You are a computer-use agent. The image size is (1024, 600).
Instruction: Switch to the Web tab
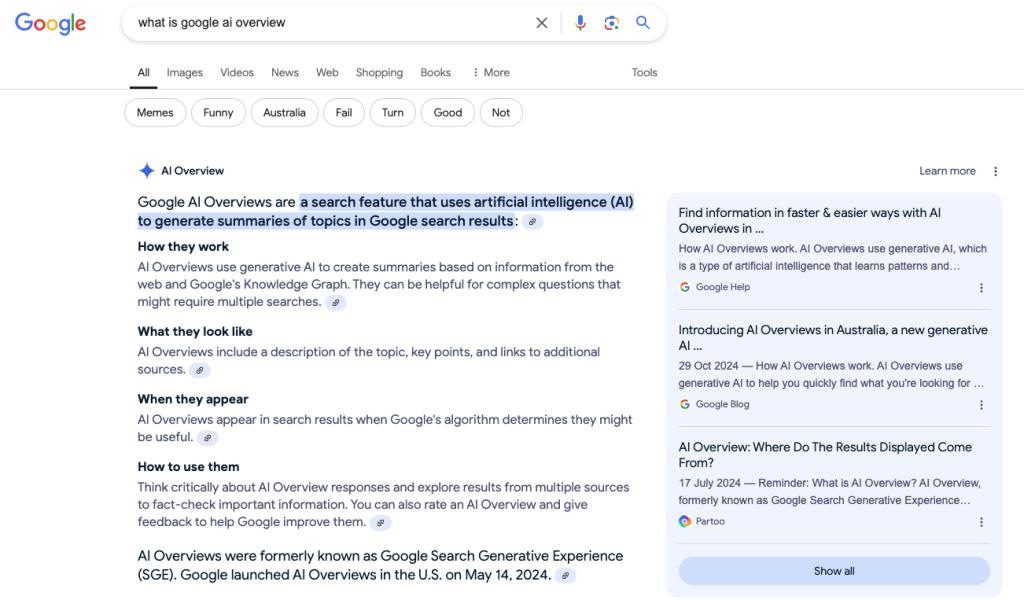coord(327,72)
